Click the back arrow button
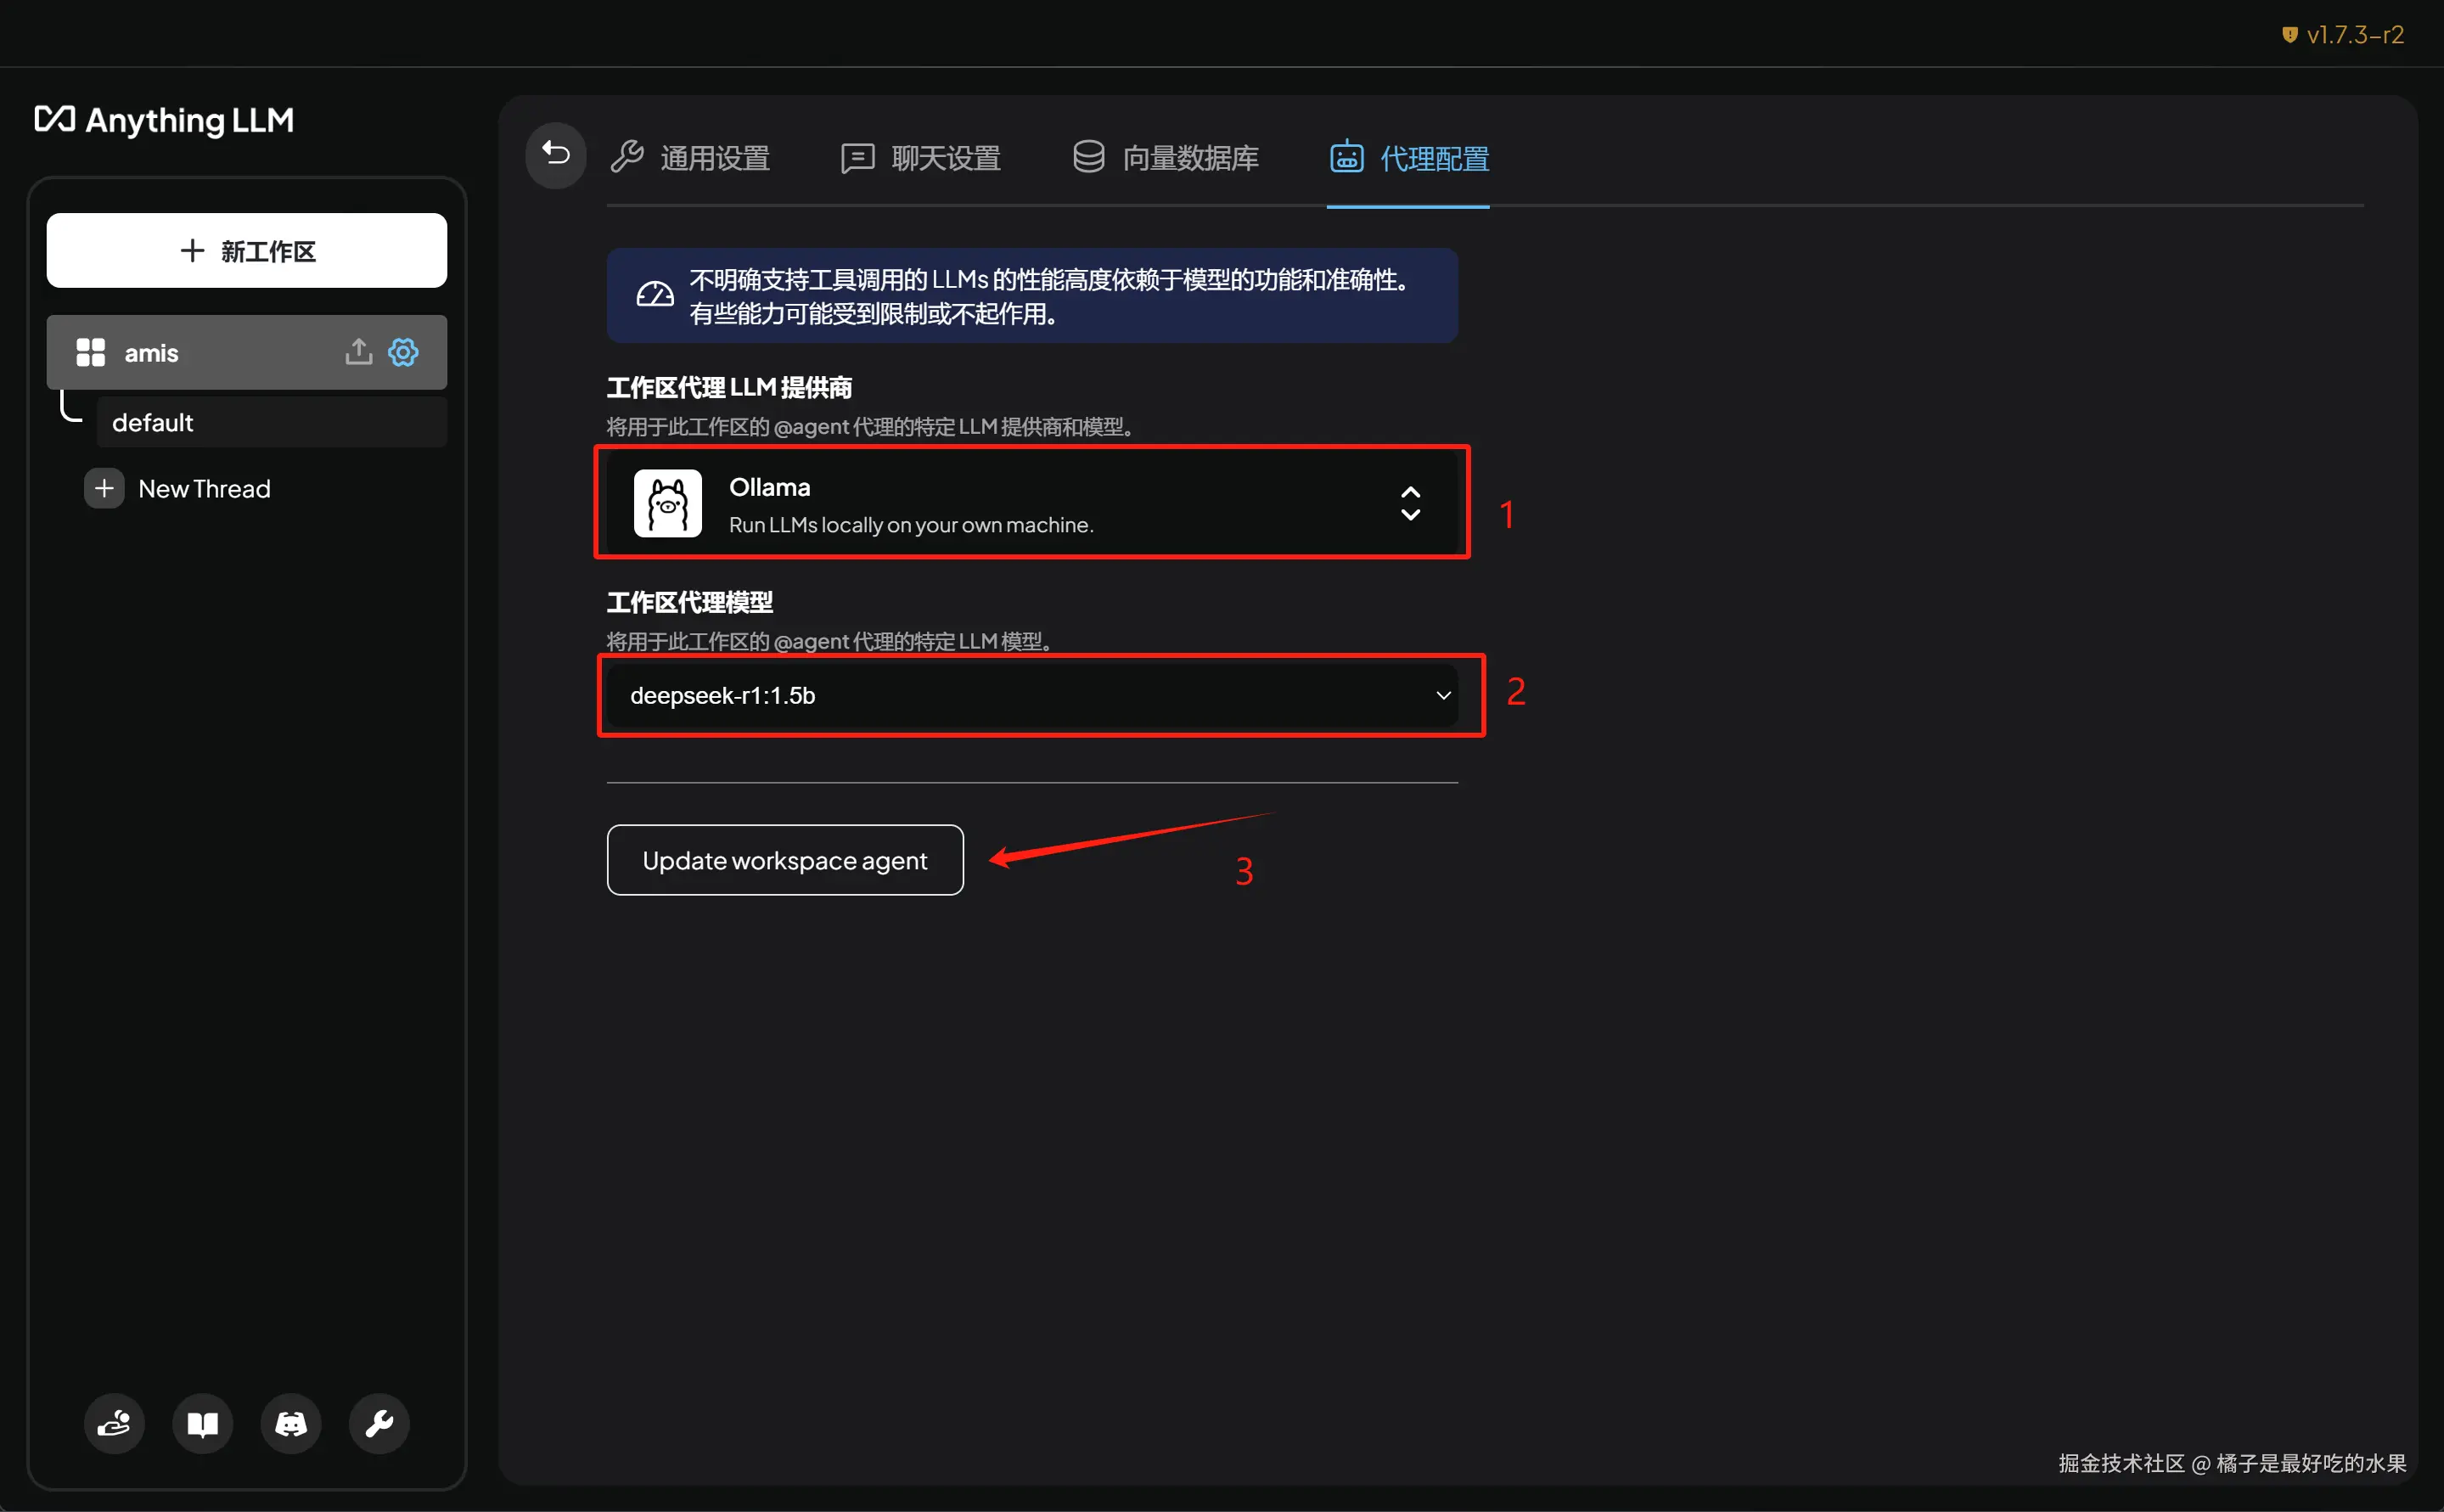 pos(556,155)
